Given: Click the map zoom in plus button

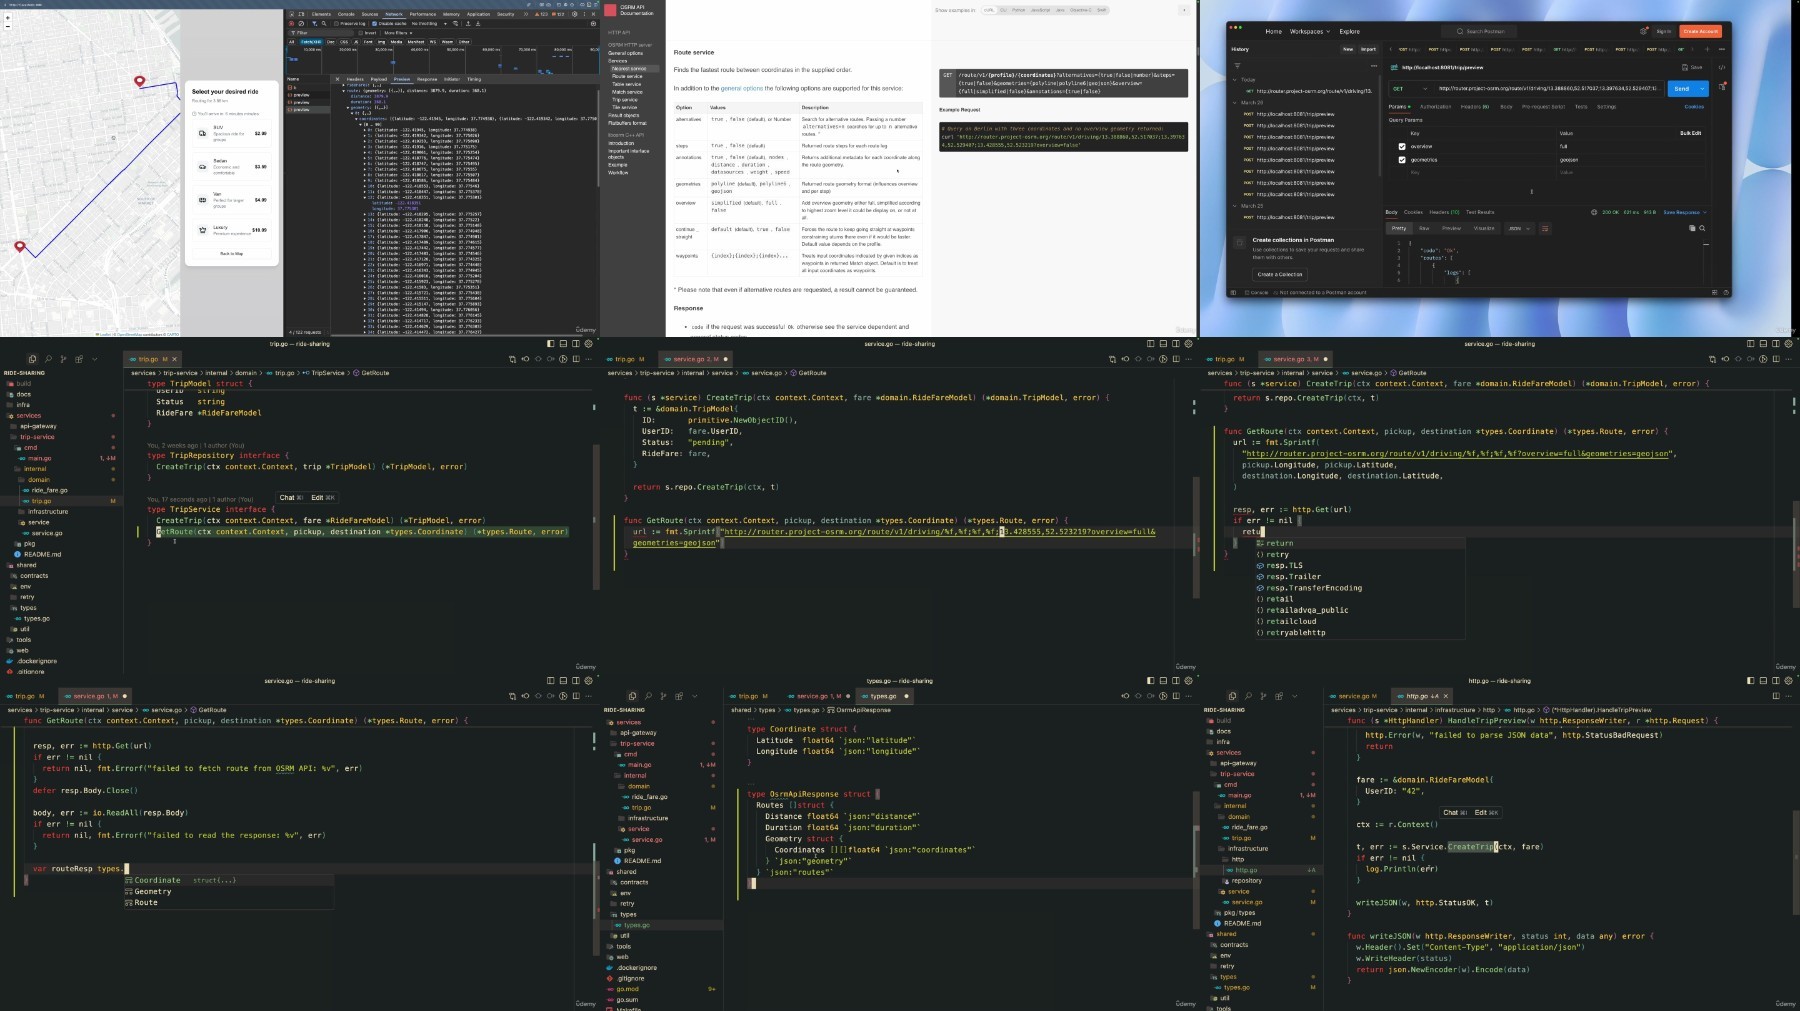Looking at the screenshot, I should 8,18.
